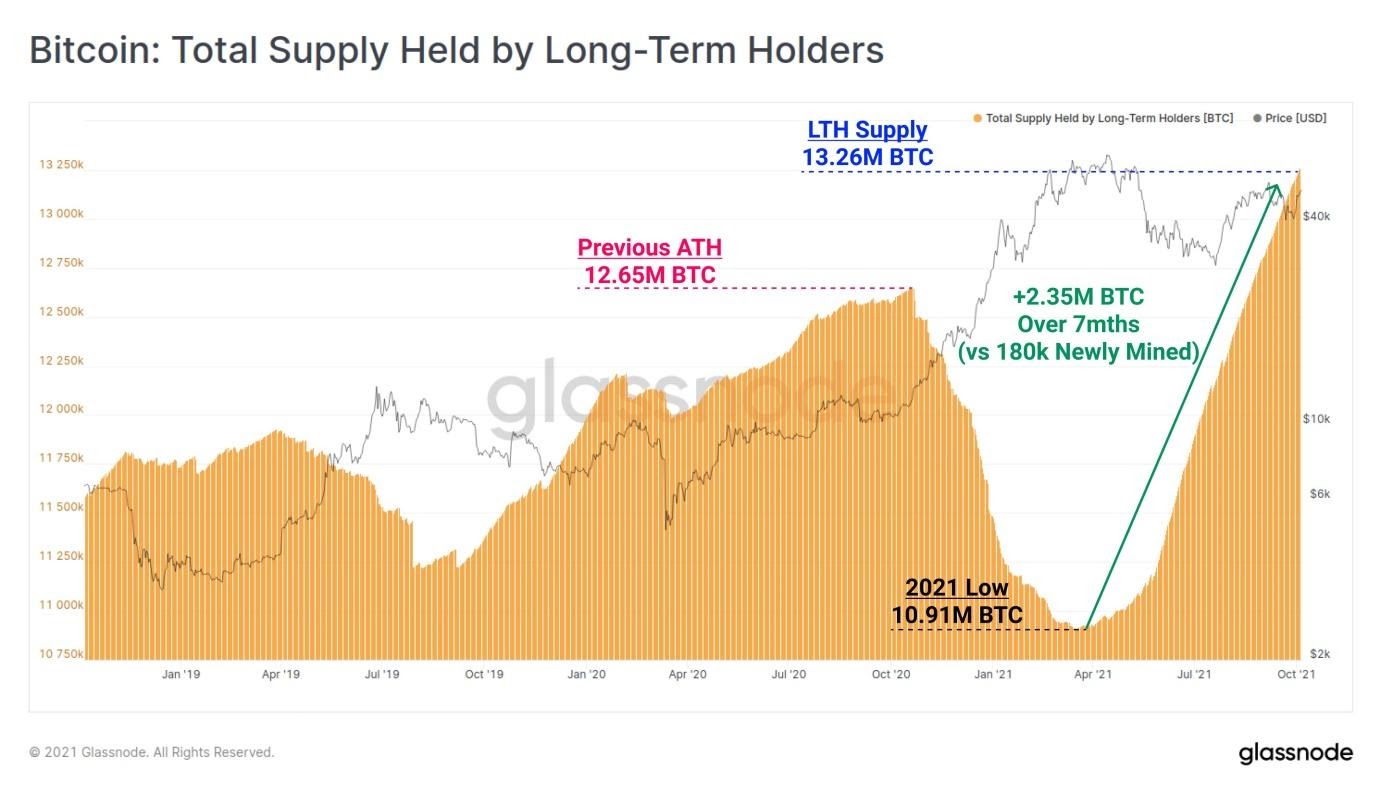Viewport: 1380px width, 793px height.
Task: Select the LTH Supply 13.26M BTC annotation
Action: [x=867, y=143]
